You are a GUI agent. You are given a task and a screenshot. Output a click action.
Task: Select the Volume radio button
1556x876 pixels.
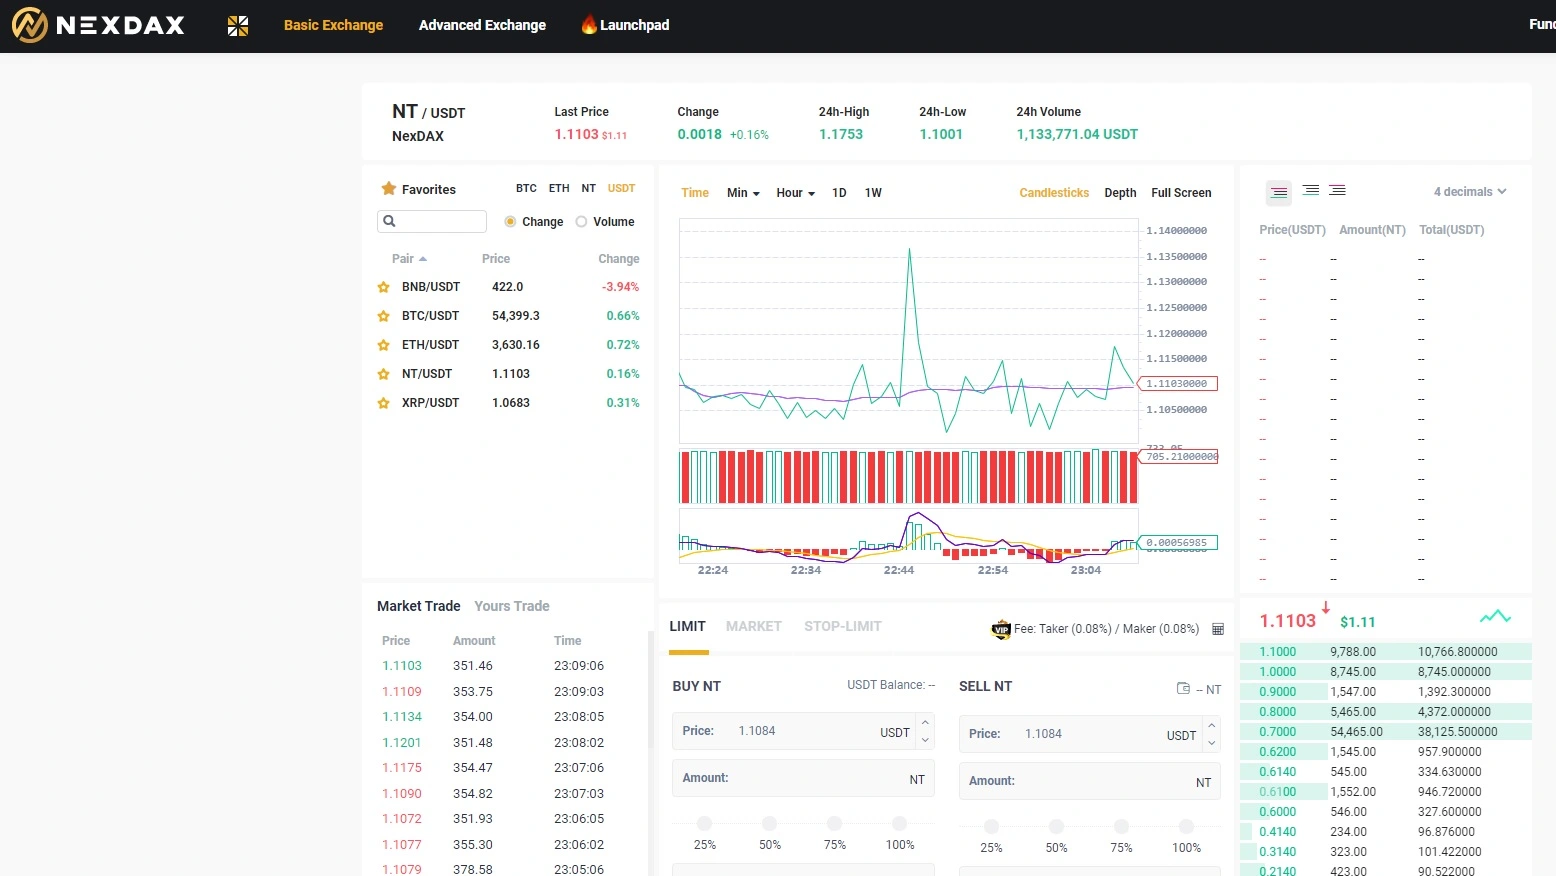pos(581,222)
